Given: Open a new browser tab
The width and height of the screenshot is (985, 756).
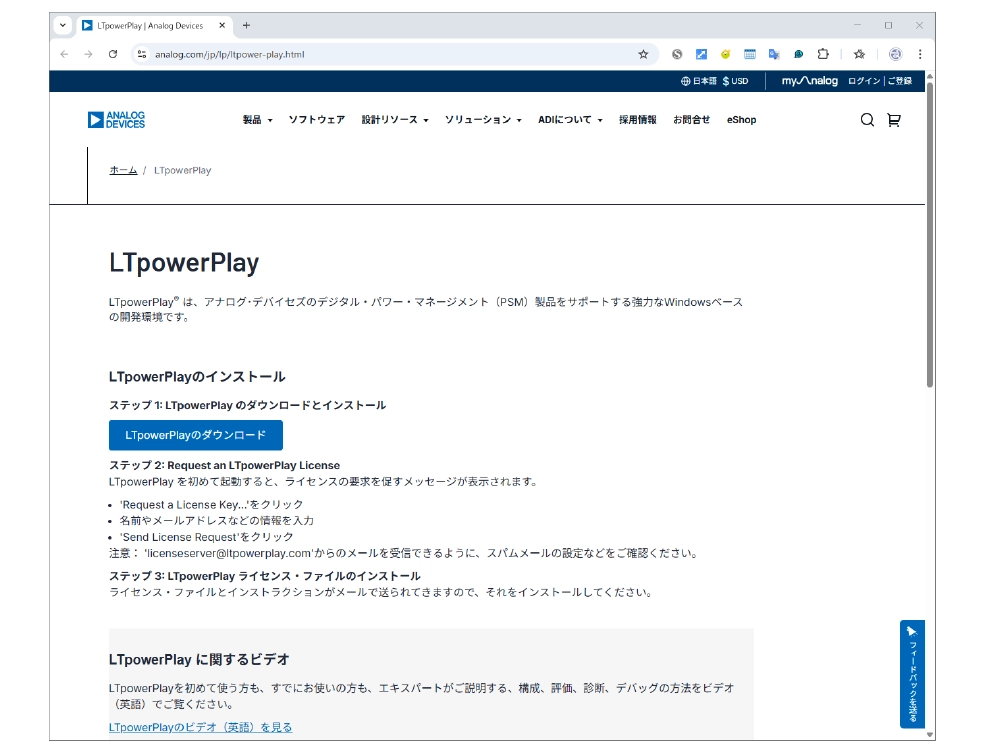Looking at the screenshot, I should (246, 26).
